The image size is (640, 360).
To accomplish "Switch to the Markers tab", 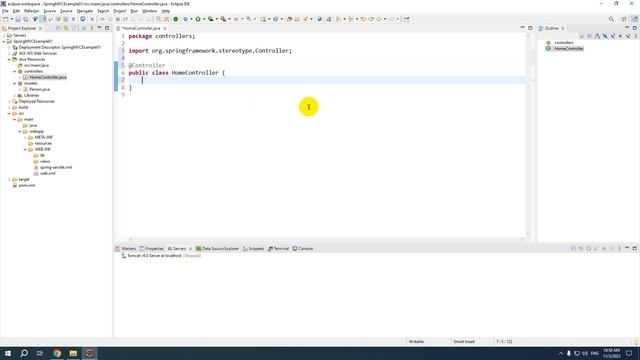I will click(x=126, y=249).
